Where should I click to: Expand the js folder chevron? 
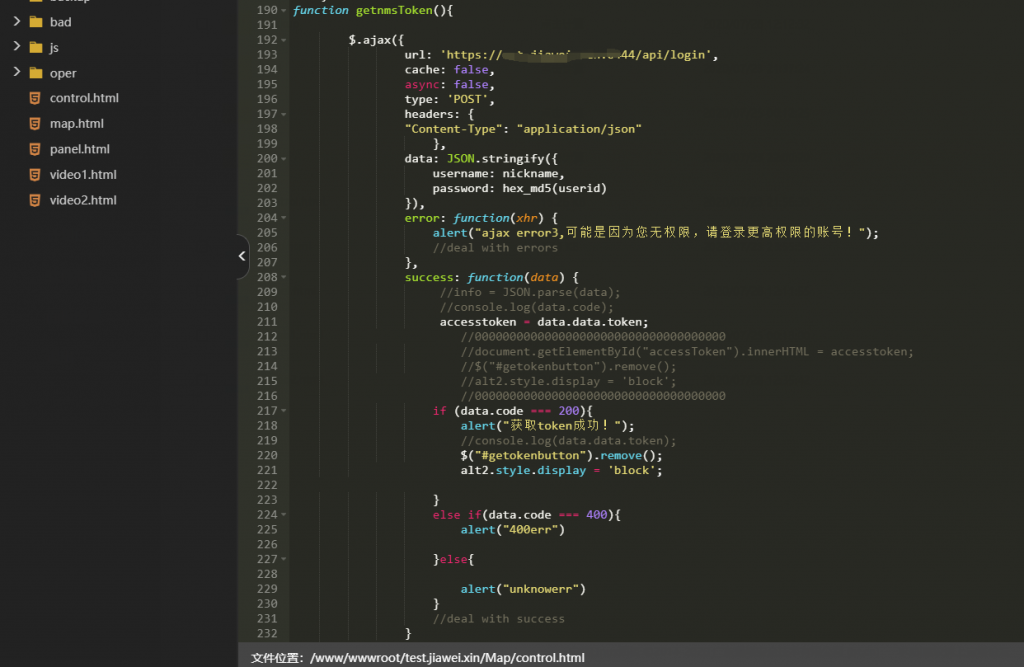tap(16, 47)
